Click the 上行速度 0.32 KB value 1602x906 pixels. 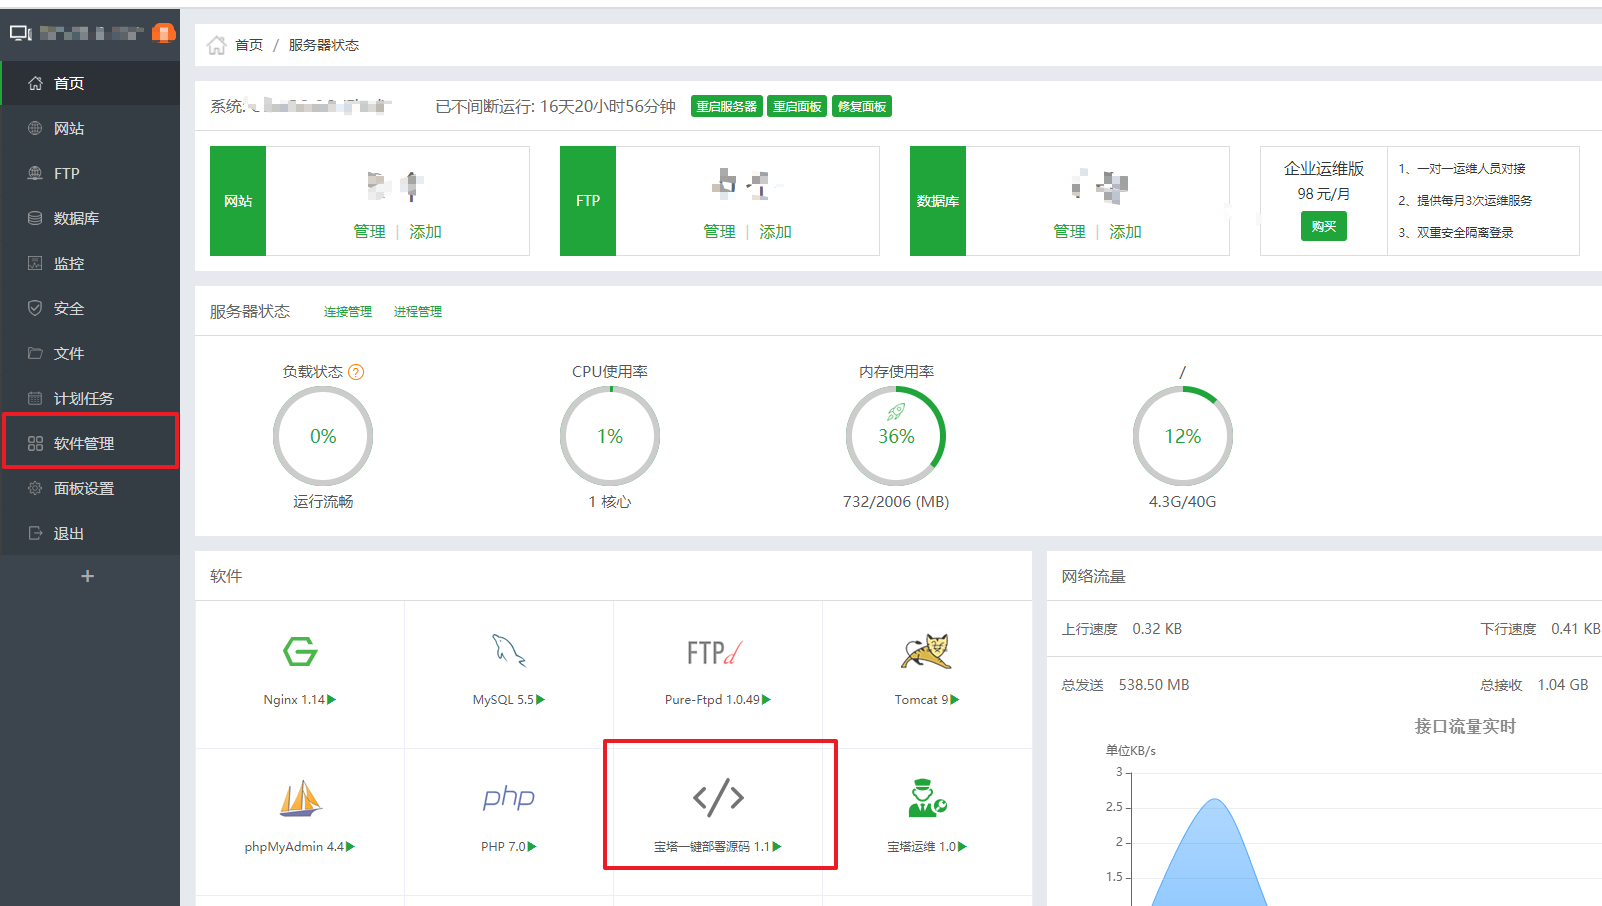click(x=1157, y=629)
